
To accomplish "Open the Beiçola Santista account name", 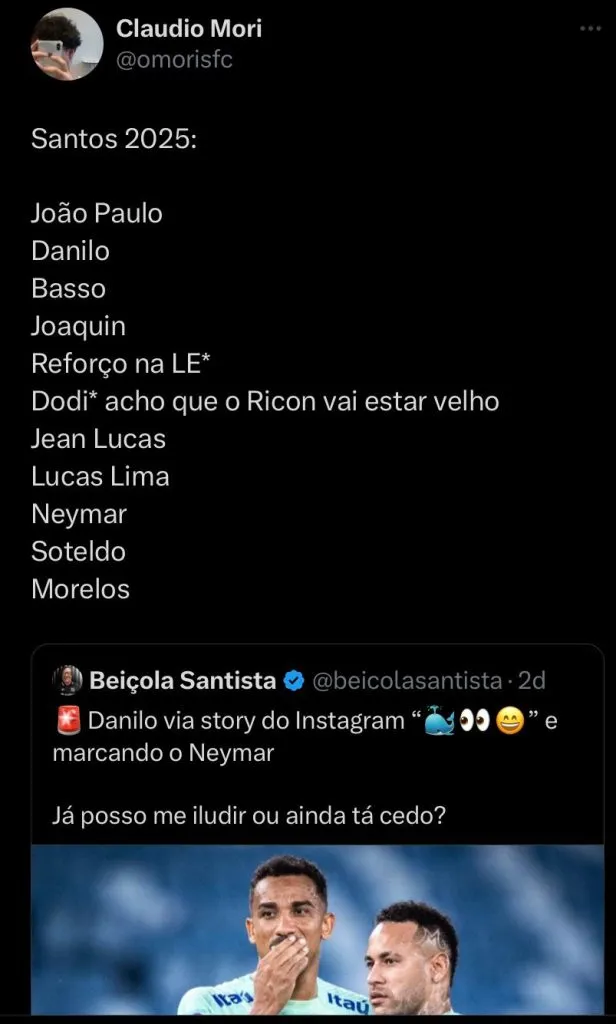I will pyautogui.click(x=182, y=681).
